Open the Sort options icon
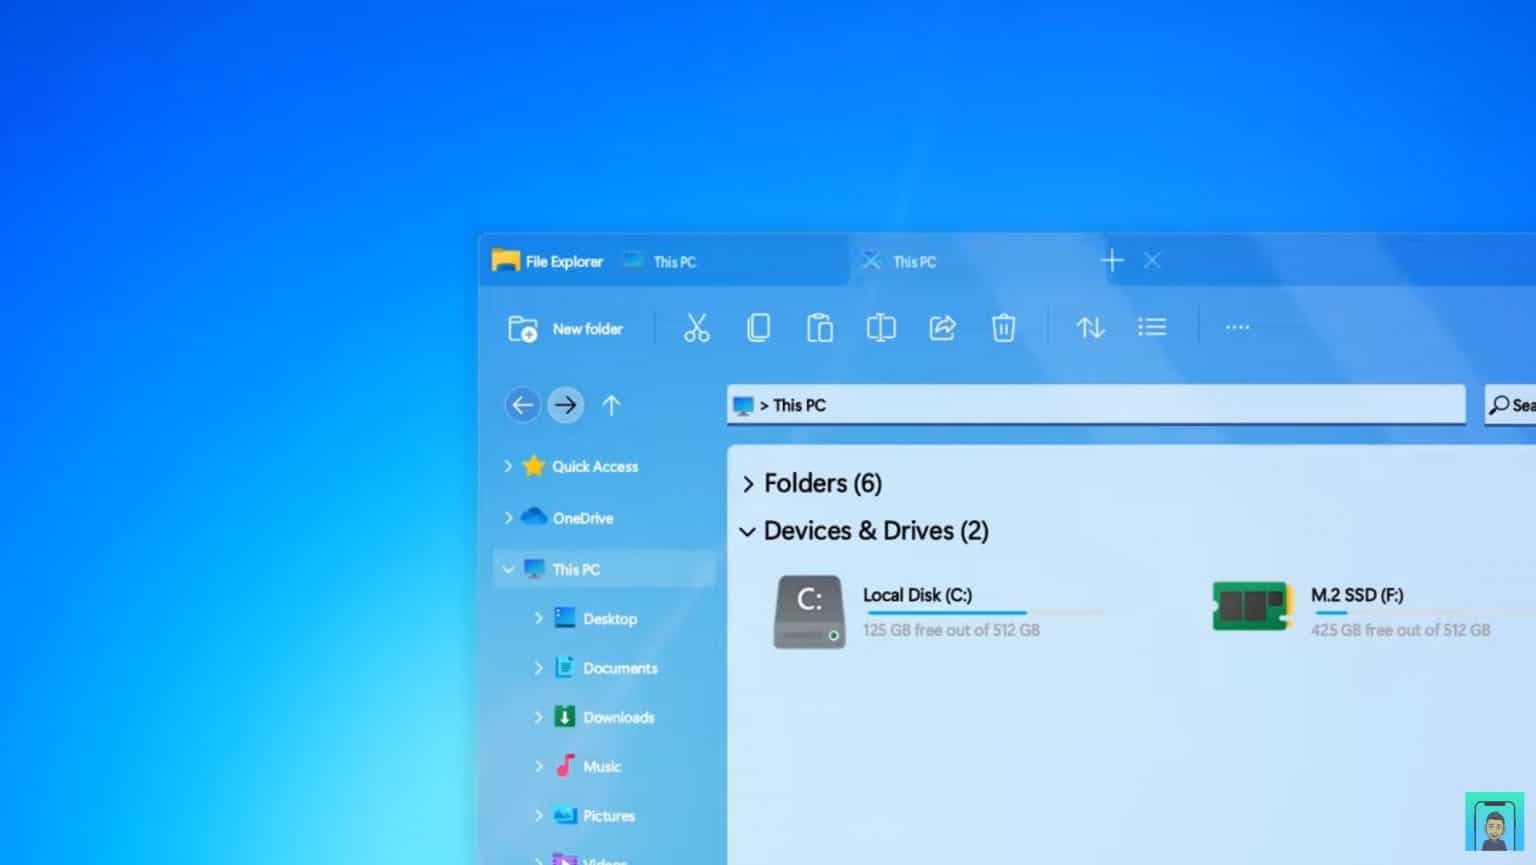This screenshot has width=1536, height=865. [1090, 327]
